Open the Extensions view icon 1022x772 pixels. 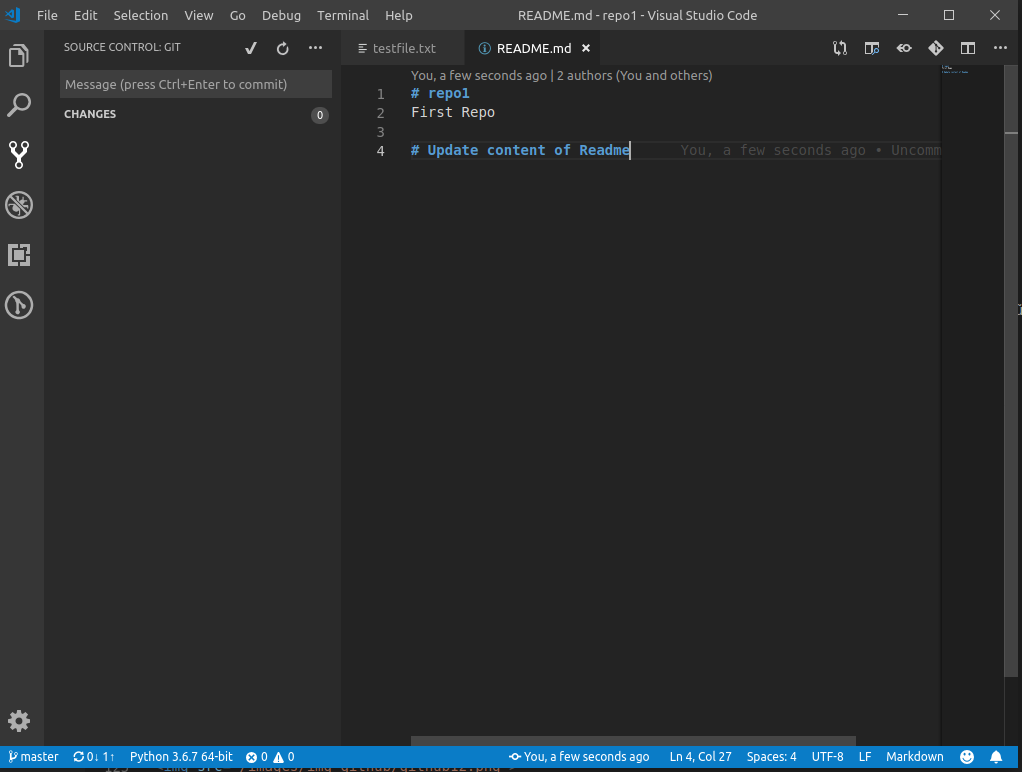pyautogui.click(x=19, y=255)
